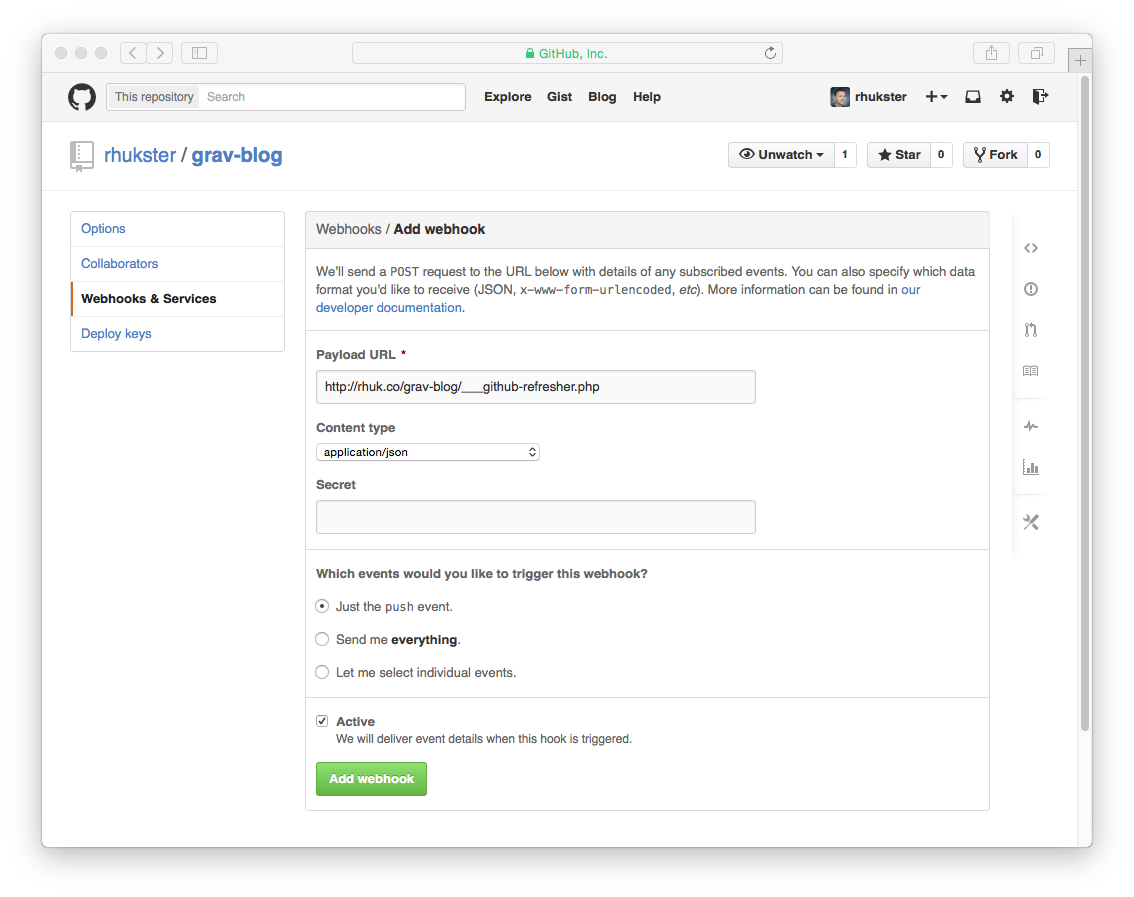Click the page vertical scrollbar

pyautogui.click(x=1085, y=404)
